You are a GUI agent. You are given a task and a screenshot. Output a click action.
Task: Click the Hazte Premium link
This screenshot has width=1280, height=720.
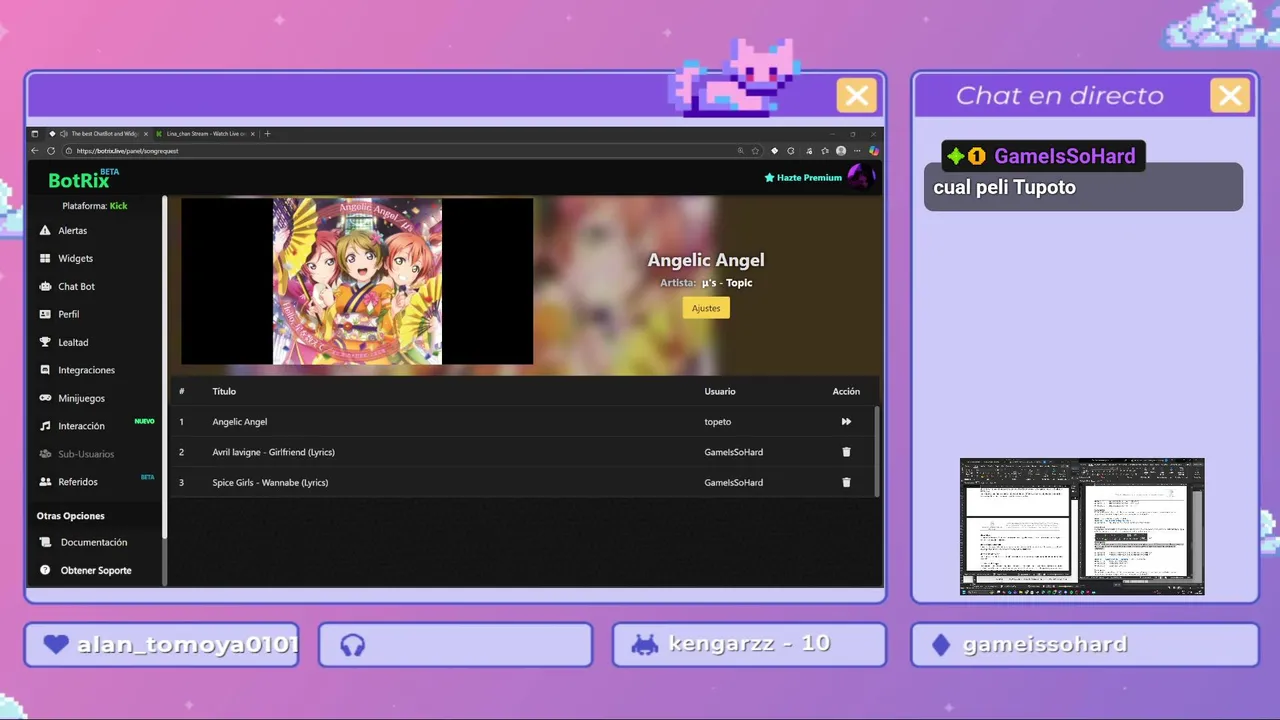[x=803, y=178]
